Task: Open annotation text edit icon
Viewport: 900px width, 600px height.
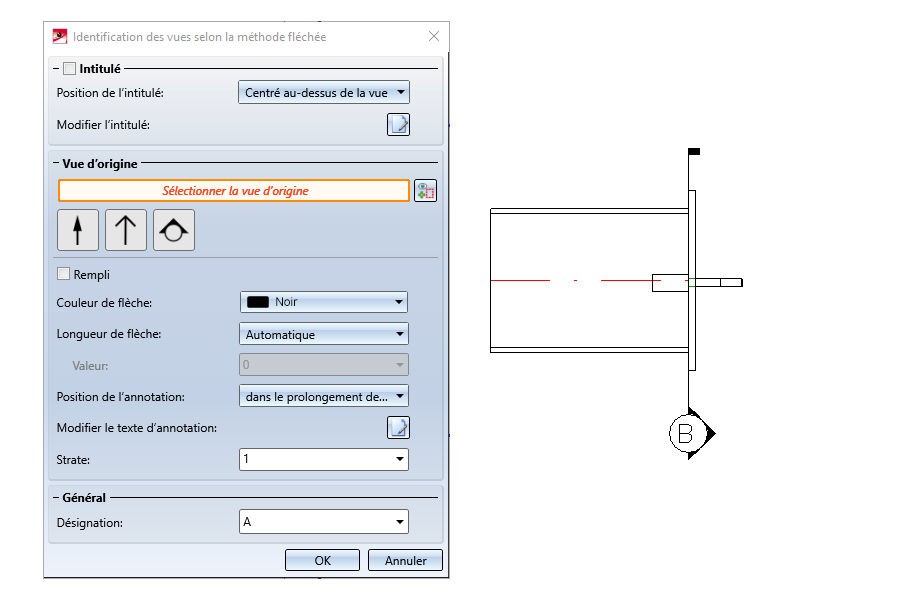Action: click(x=399, y=428)
